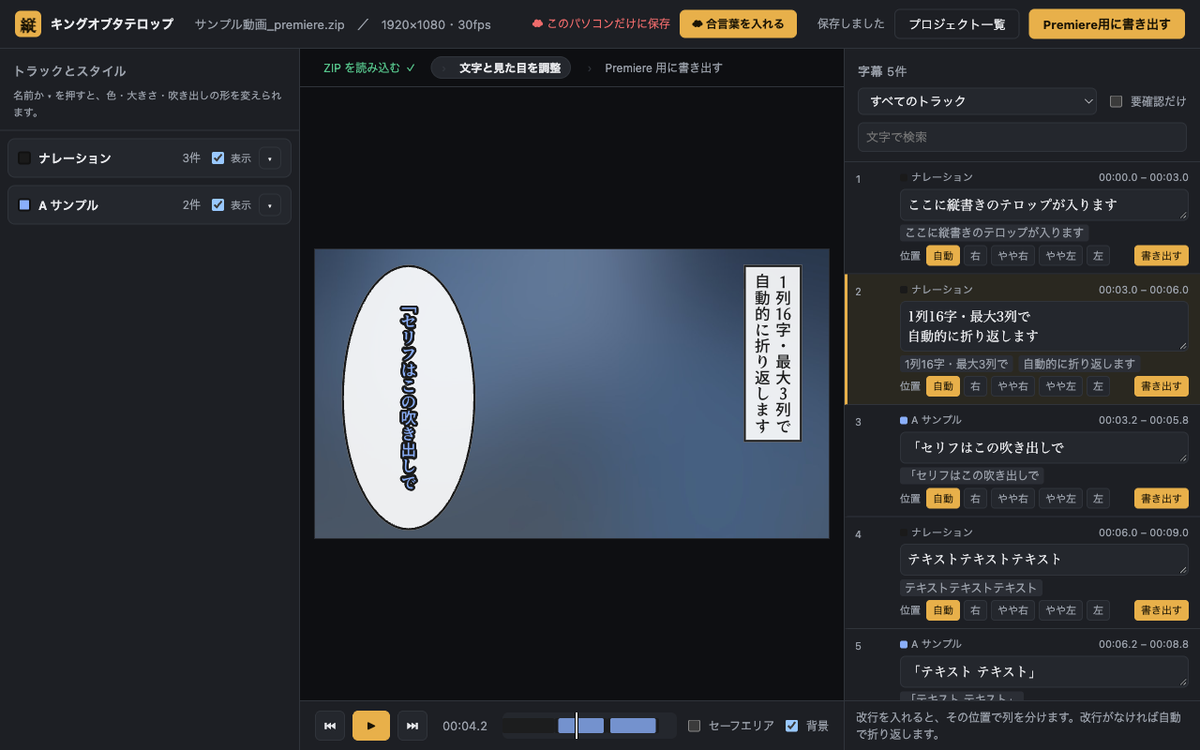The height and width of the screenshot is (750, 1200).
Task: Click the 合言葉を入れる button
Action: click(738, 24)
